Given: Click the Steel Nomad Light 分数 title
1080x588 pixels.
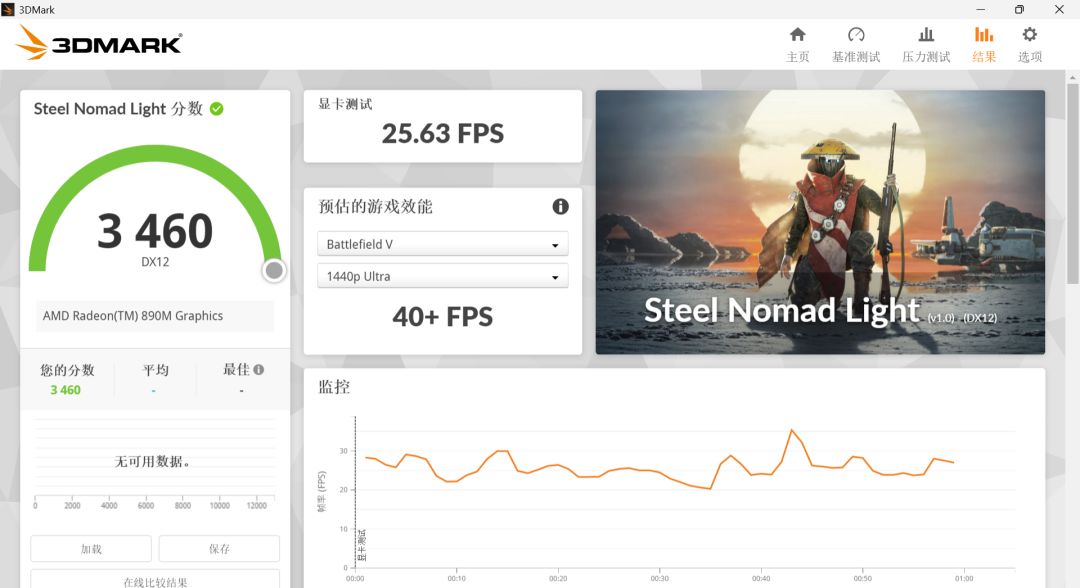Looking at the screenshot, I should pos(118,109).
